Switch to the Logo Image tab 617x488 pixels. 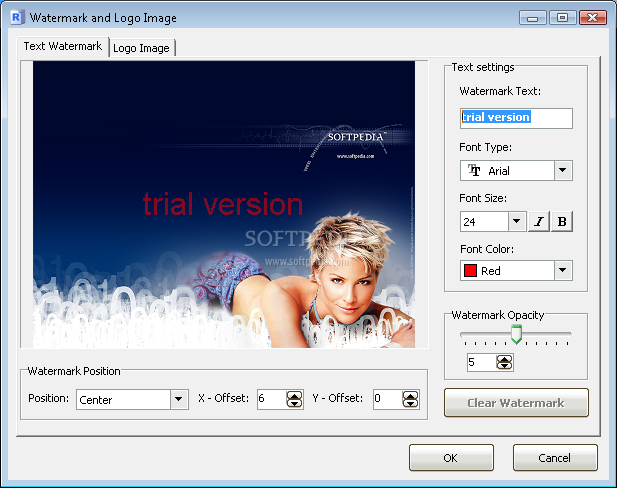pos(141,48)
